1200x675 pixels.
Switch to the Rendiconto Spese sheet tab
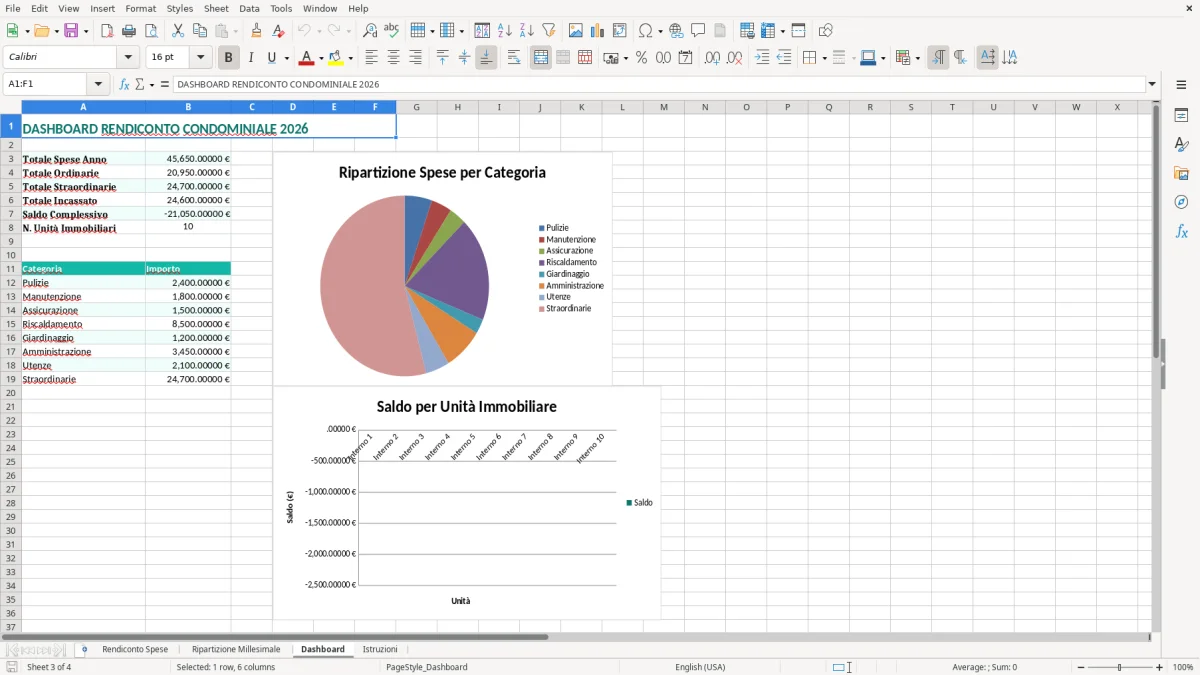pyautogui.click(x=135, y=649)
